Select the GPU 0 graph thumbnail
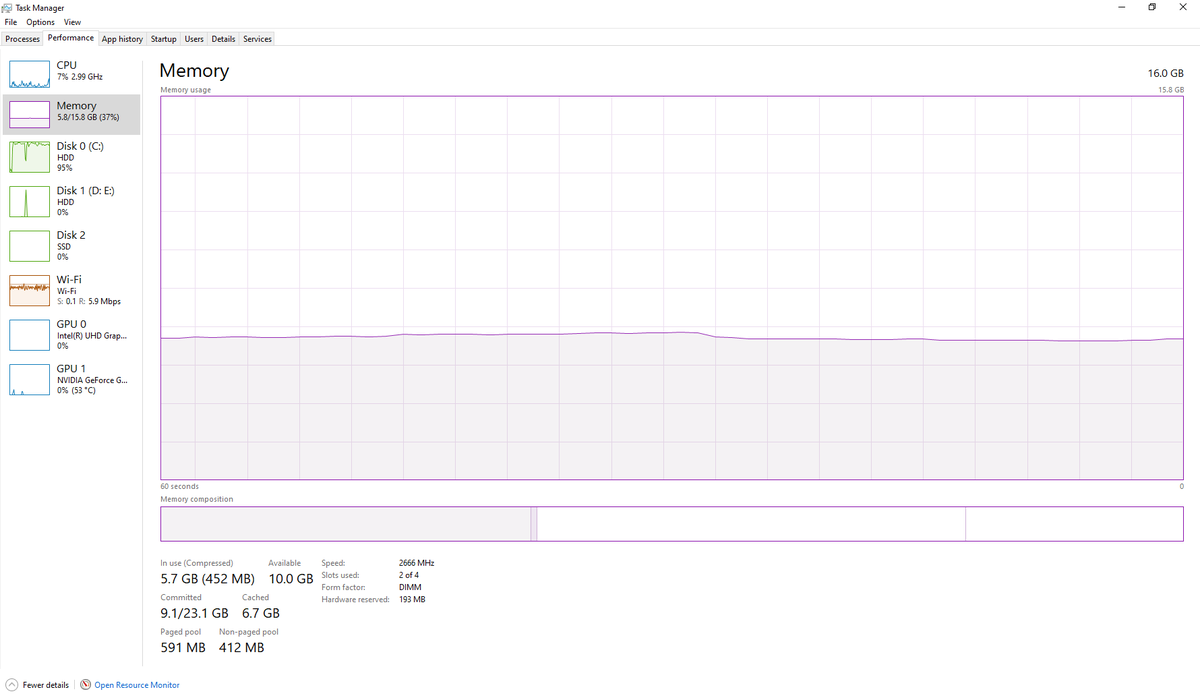1200x700 pixels. tap(30, 335)
